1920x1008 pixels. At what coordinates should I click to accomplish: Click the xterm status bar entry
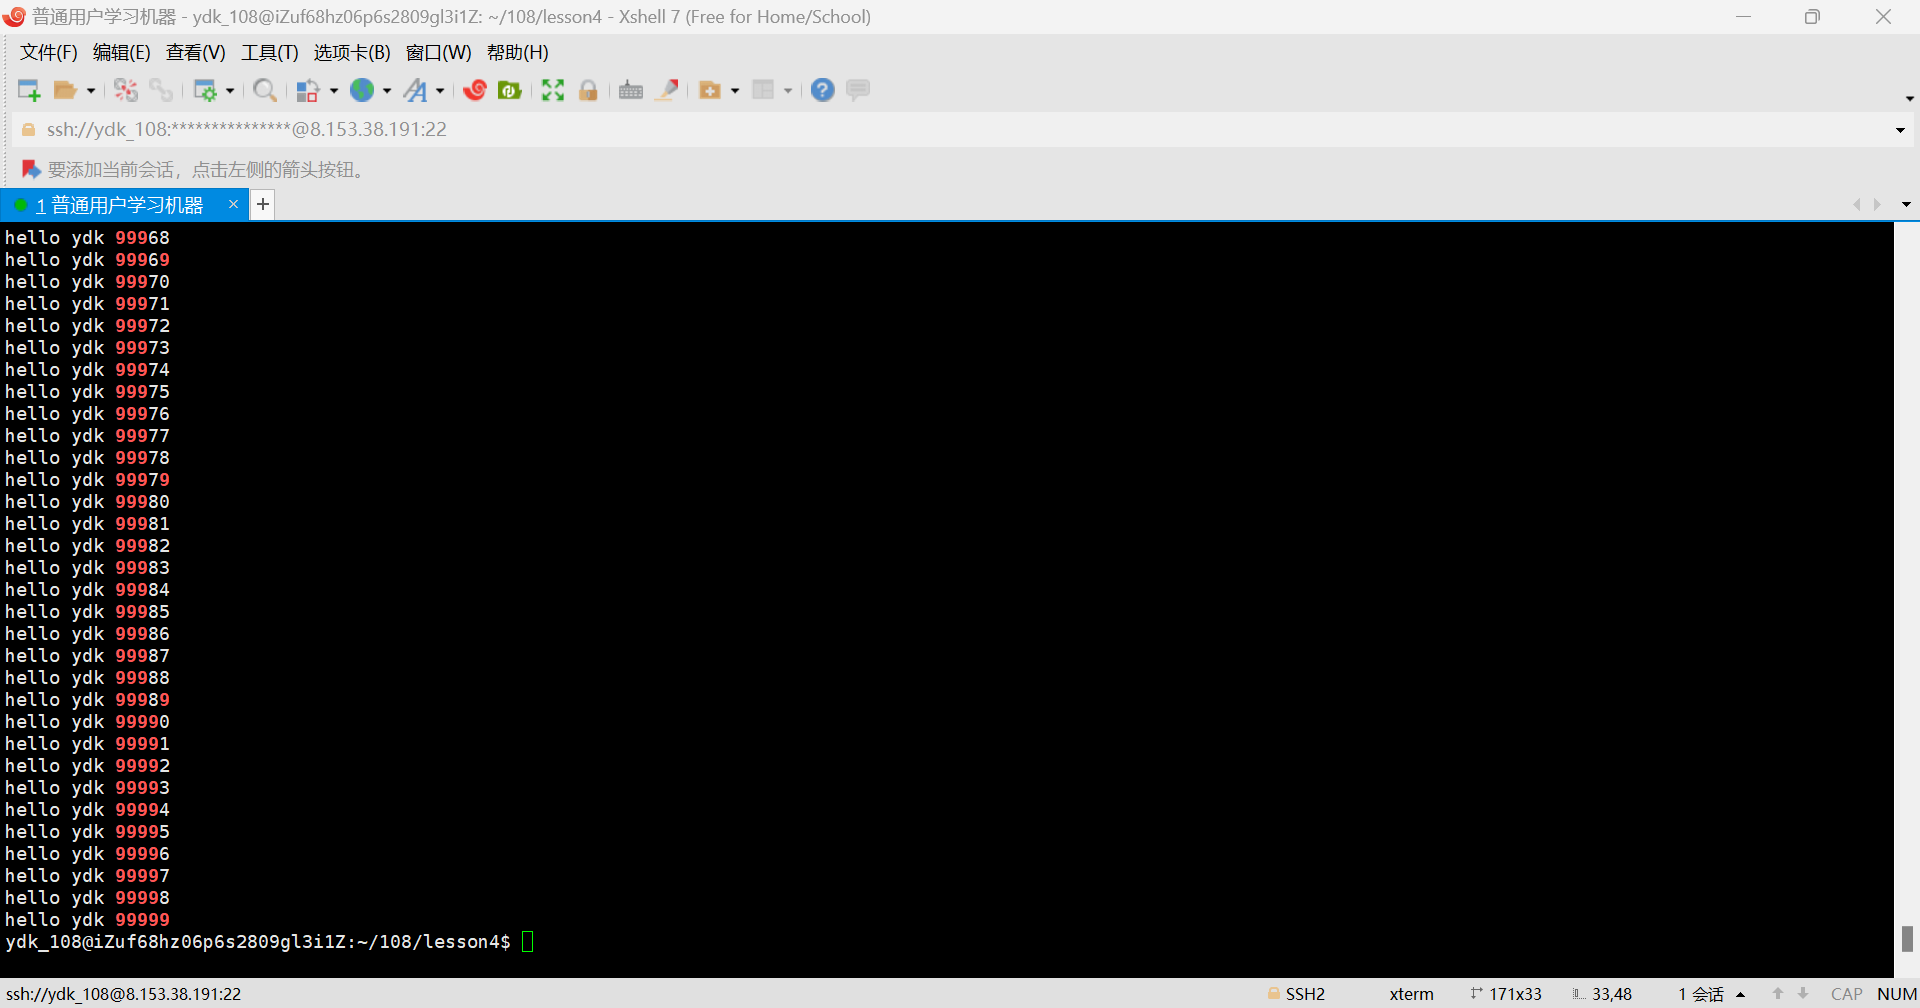coord(1411,994)
